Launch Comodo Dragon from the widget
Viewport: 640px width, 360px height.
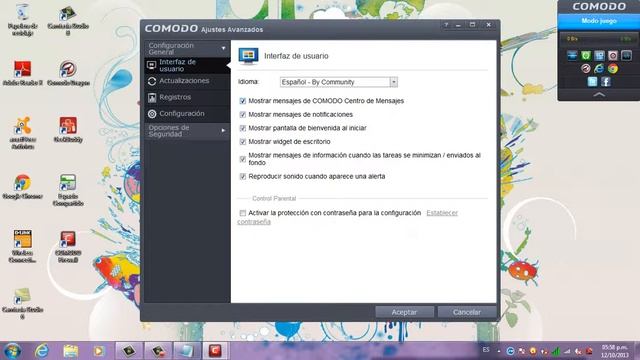tap(586, 69)
